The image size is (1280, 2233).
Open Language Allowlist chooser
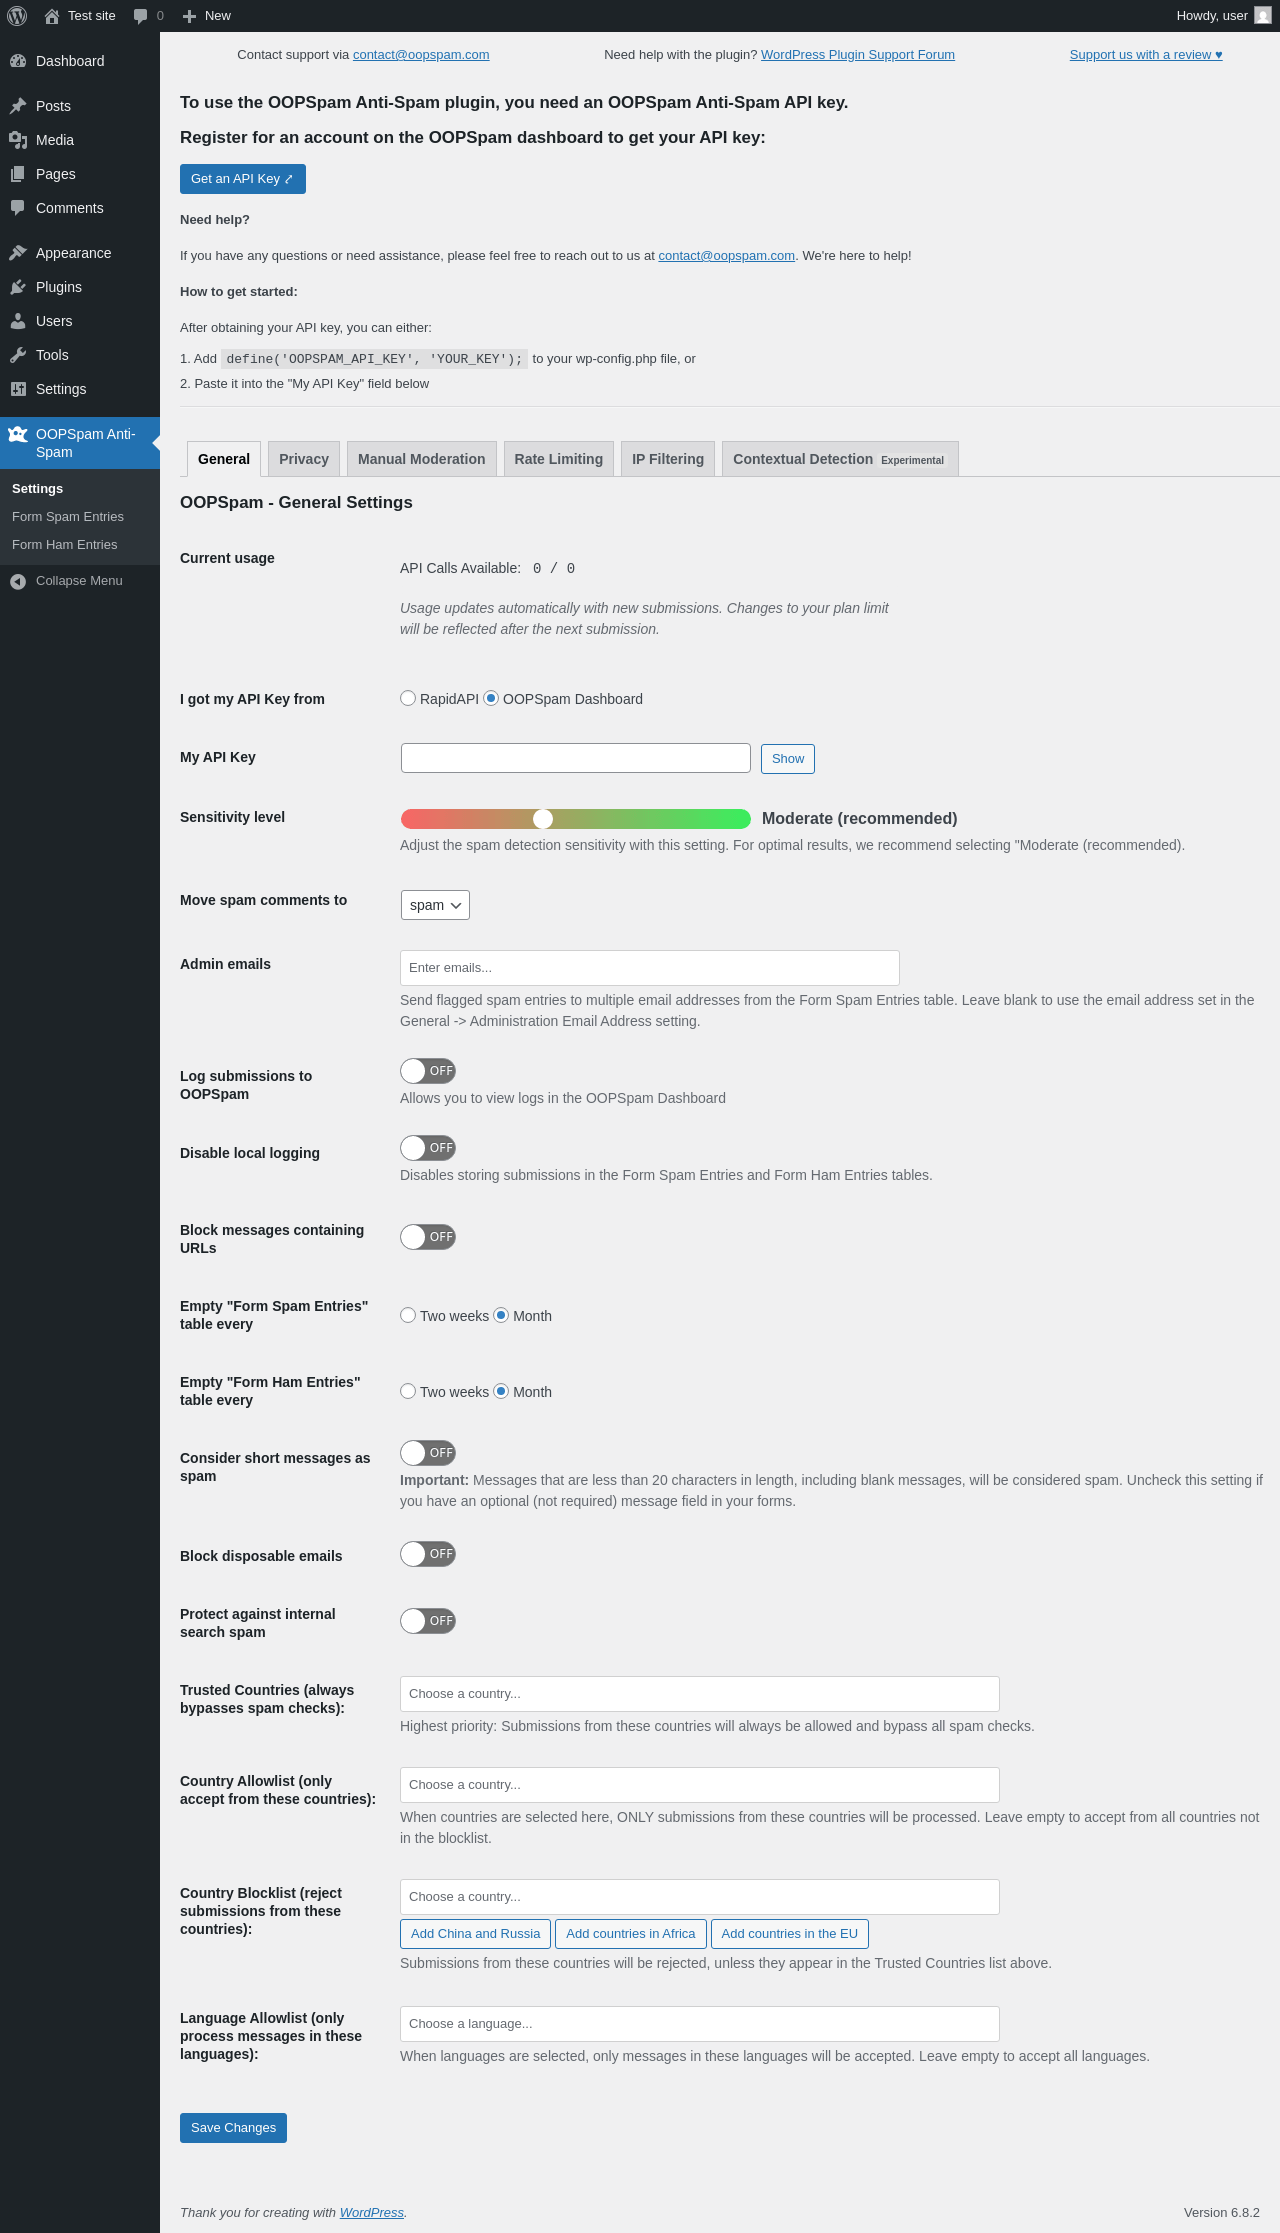(x=700, y=2024)
